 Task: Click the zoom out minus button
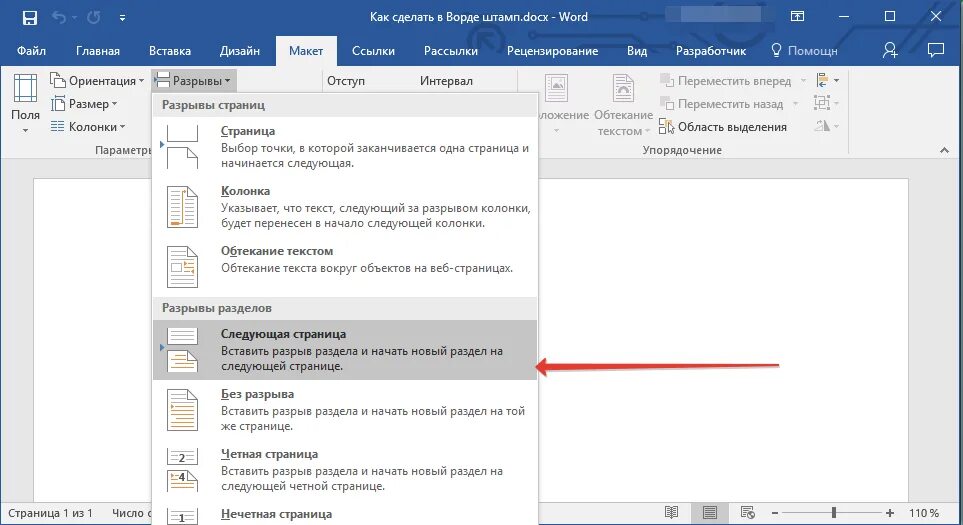coord(775,513)
